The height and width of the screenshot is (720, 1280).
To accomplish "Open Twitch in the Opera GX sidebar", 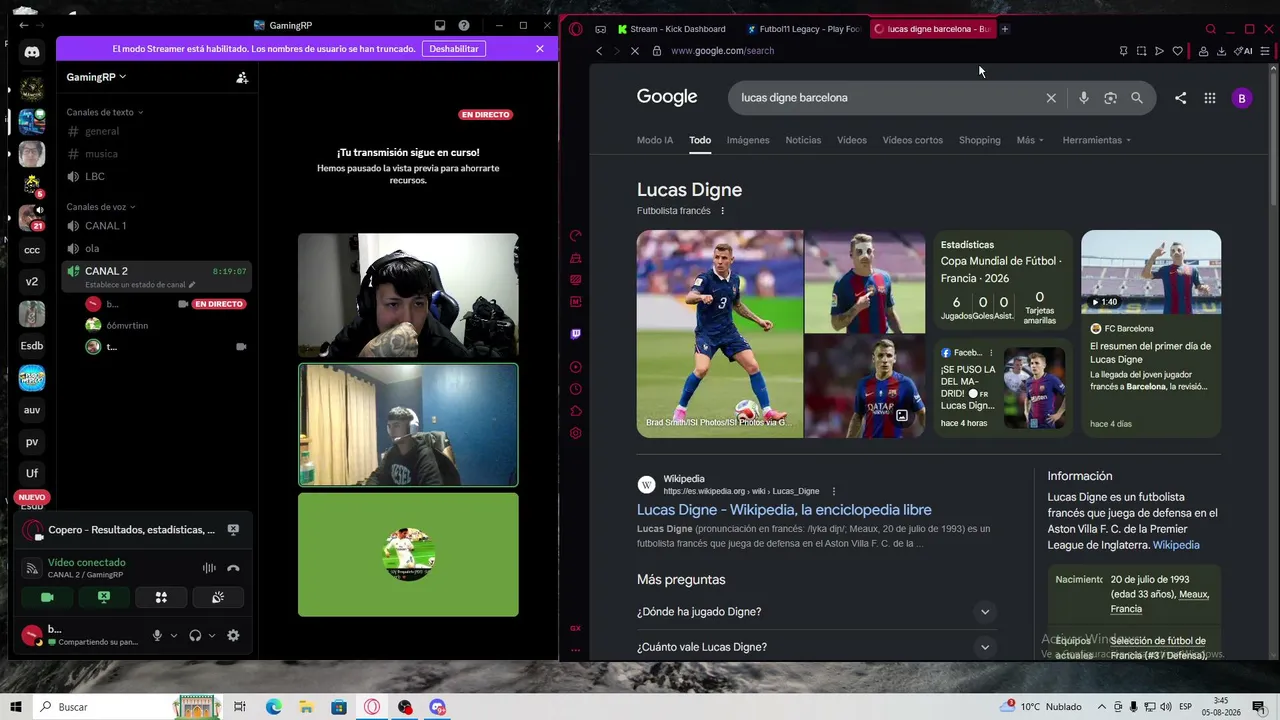I will pos(576,334).
